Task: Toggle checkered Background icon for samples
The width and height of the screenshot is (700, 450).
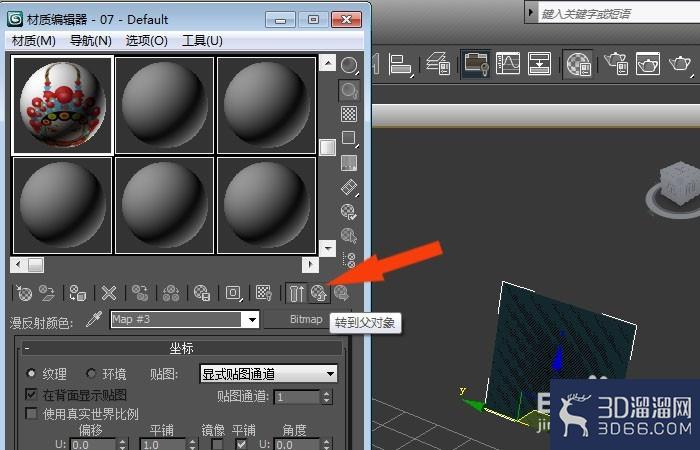Action: pos(349,114)
